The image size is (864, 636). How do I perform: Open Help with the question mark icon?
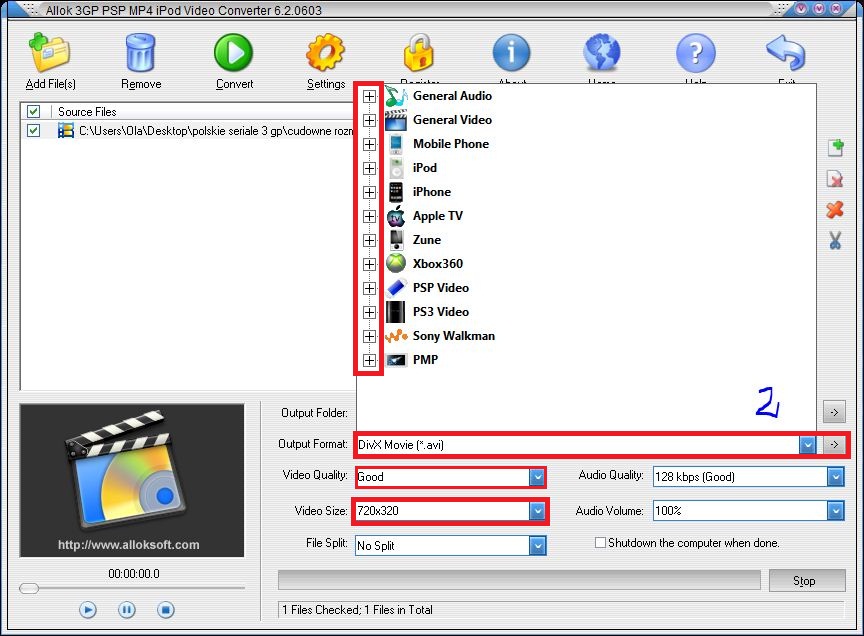pos(695,53)
